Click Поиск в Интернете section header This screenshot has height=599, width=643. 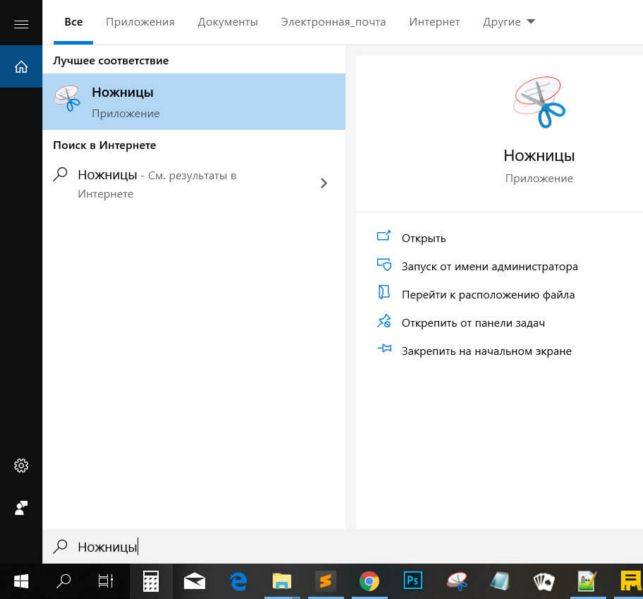[x=105, y=145]
